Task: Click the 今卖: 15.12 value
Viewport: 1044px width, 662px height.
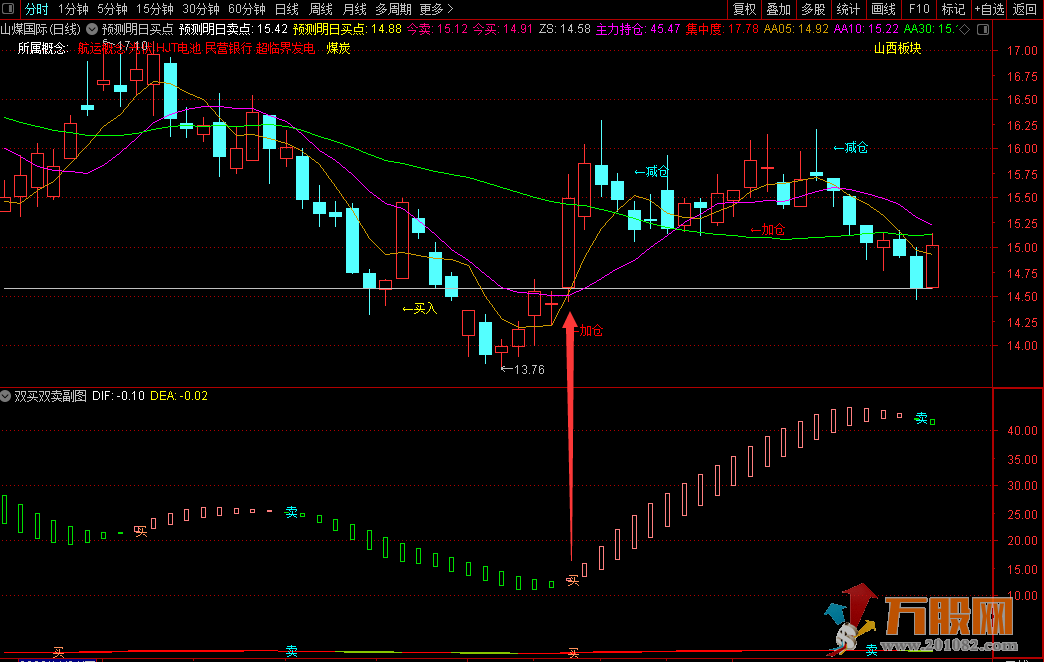Action: coord(437,29)
